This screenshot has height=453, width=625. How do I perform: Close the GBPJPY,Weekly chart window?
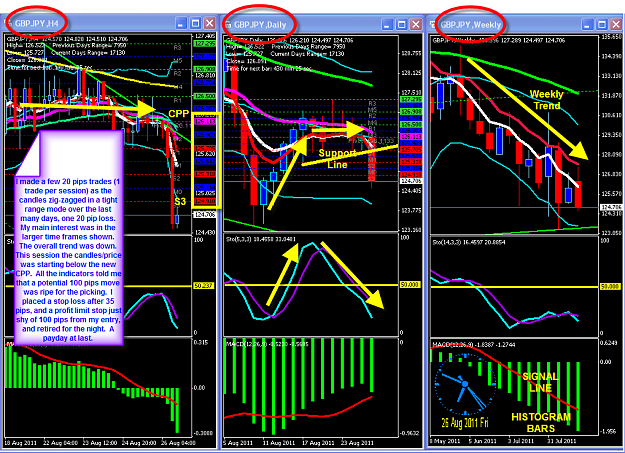[x=616, y=25]
